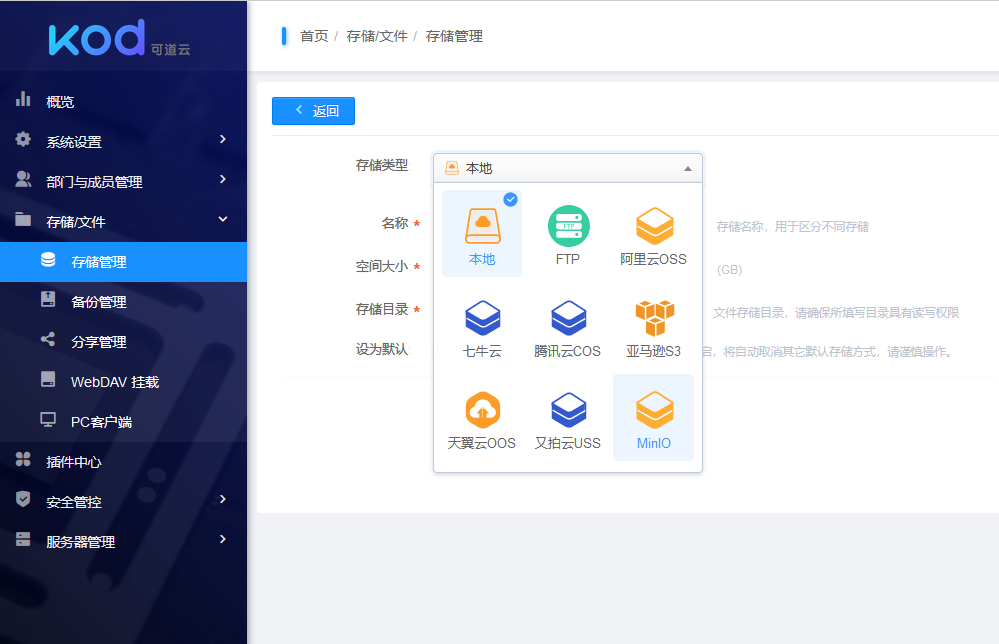Expand the 服务器管理 submenu chevron
Viewport: 999px width, 644px height.
(223, 540)
